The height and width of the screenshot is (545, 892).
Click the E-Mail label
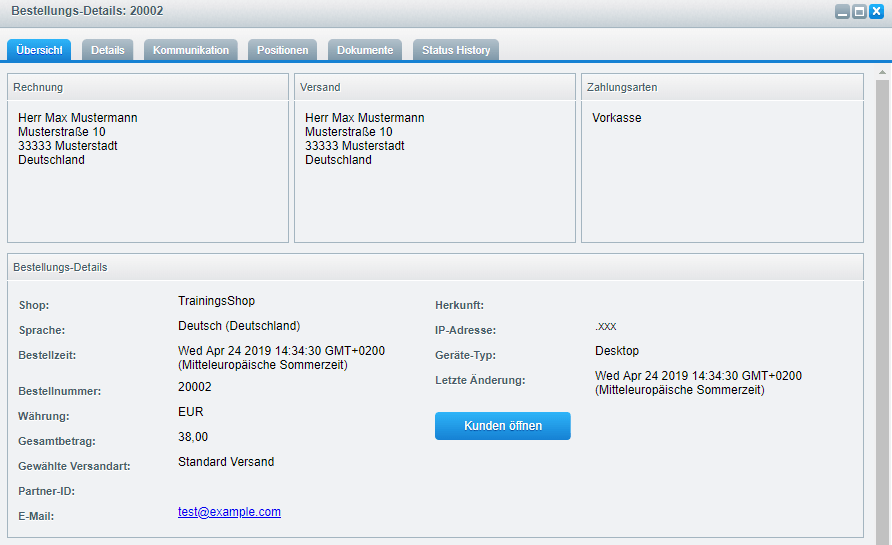36,517
